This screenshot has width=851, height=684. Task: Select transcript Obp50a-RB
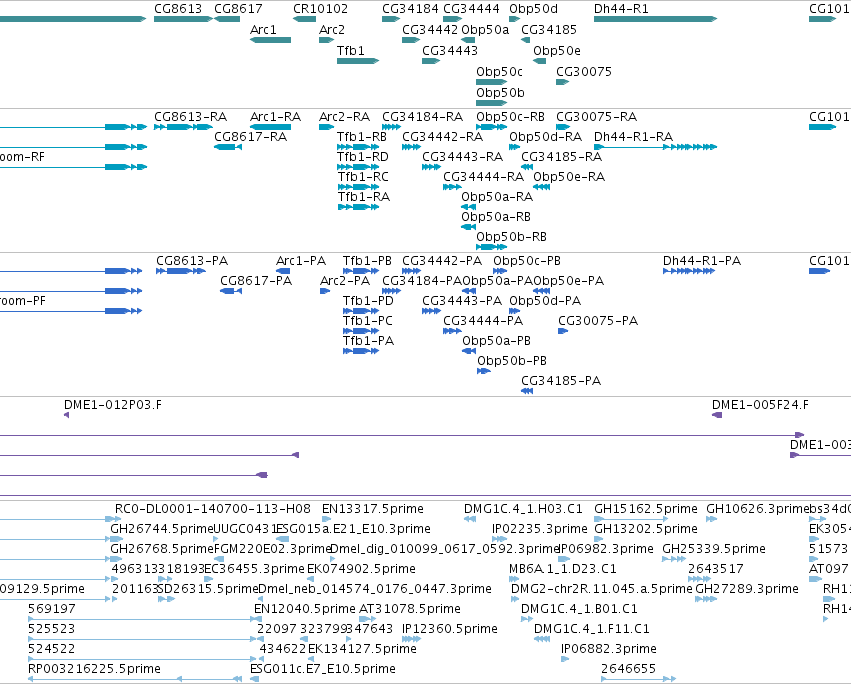pyautogui.click(x=496, y=217)
